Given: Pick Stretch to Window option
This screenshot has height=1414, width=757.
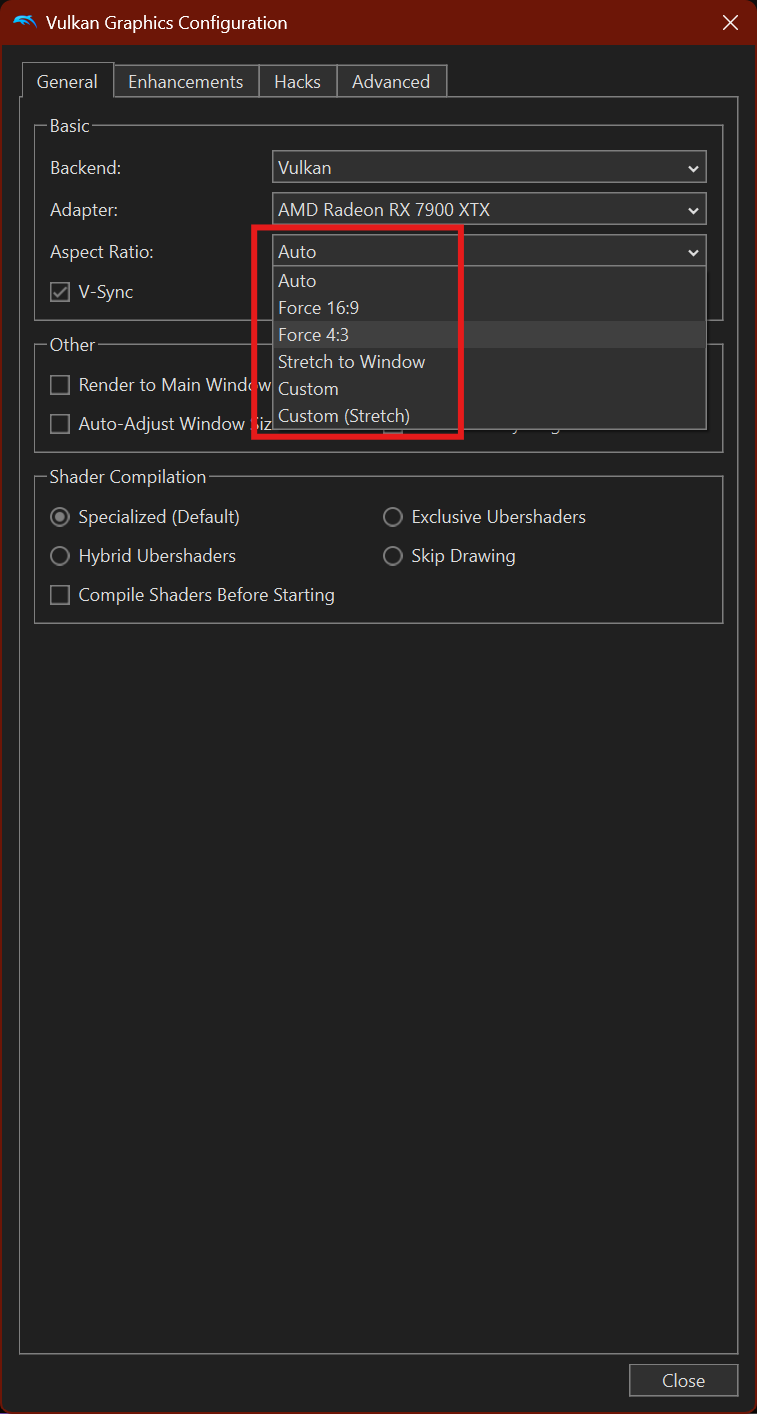Looking at the screenshot, I should tap(351, 362).
